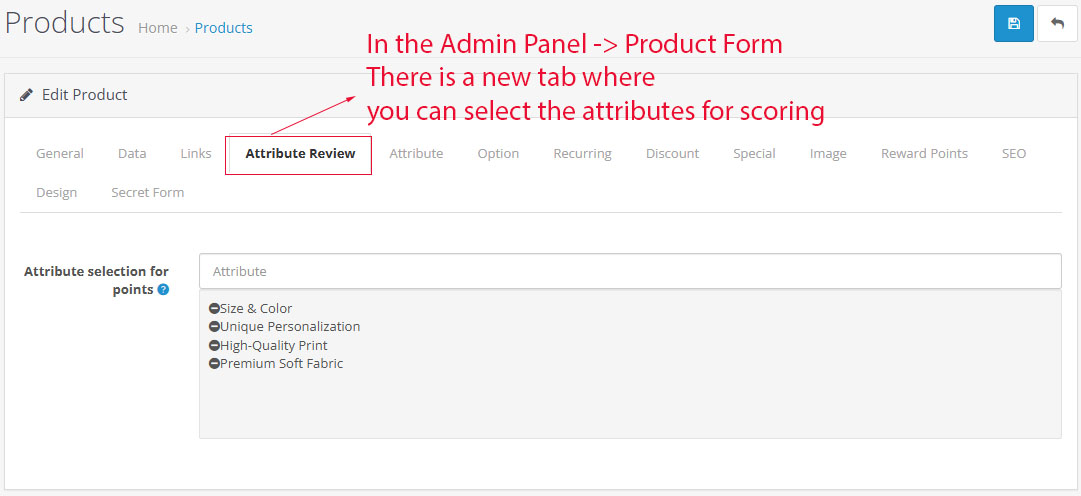Remove High-Quality Print via its minus icon

pyautogui.click(x=214, y=346)
